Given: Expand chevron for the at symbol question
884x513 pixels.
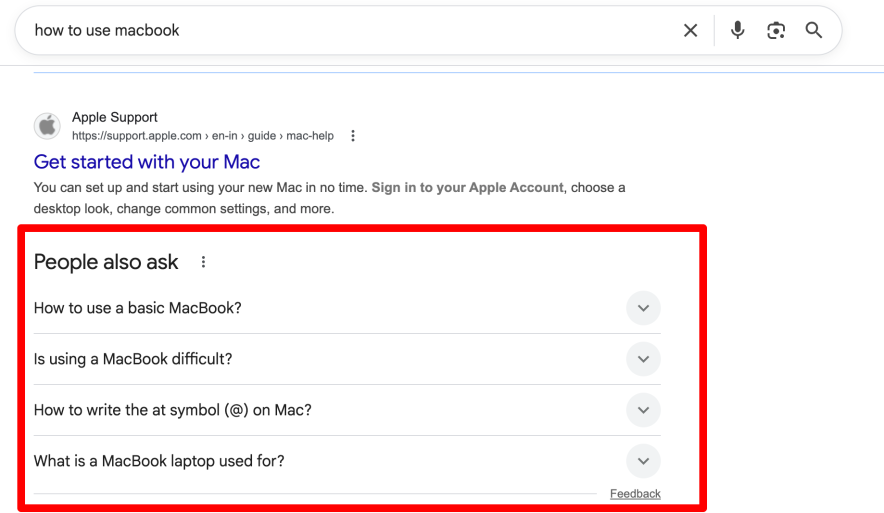Looking at the screenshot, I should 643,410.
